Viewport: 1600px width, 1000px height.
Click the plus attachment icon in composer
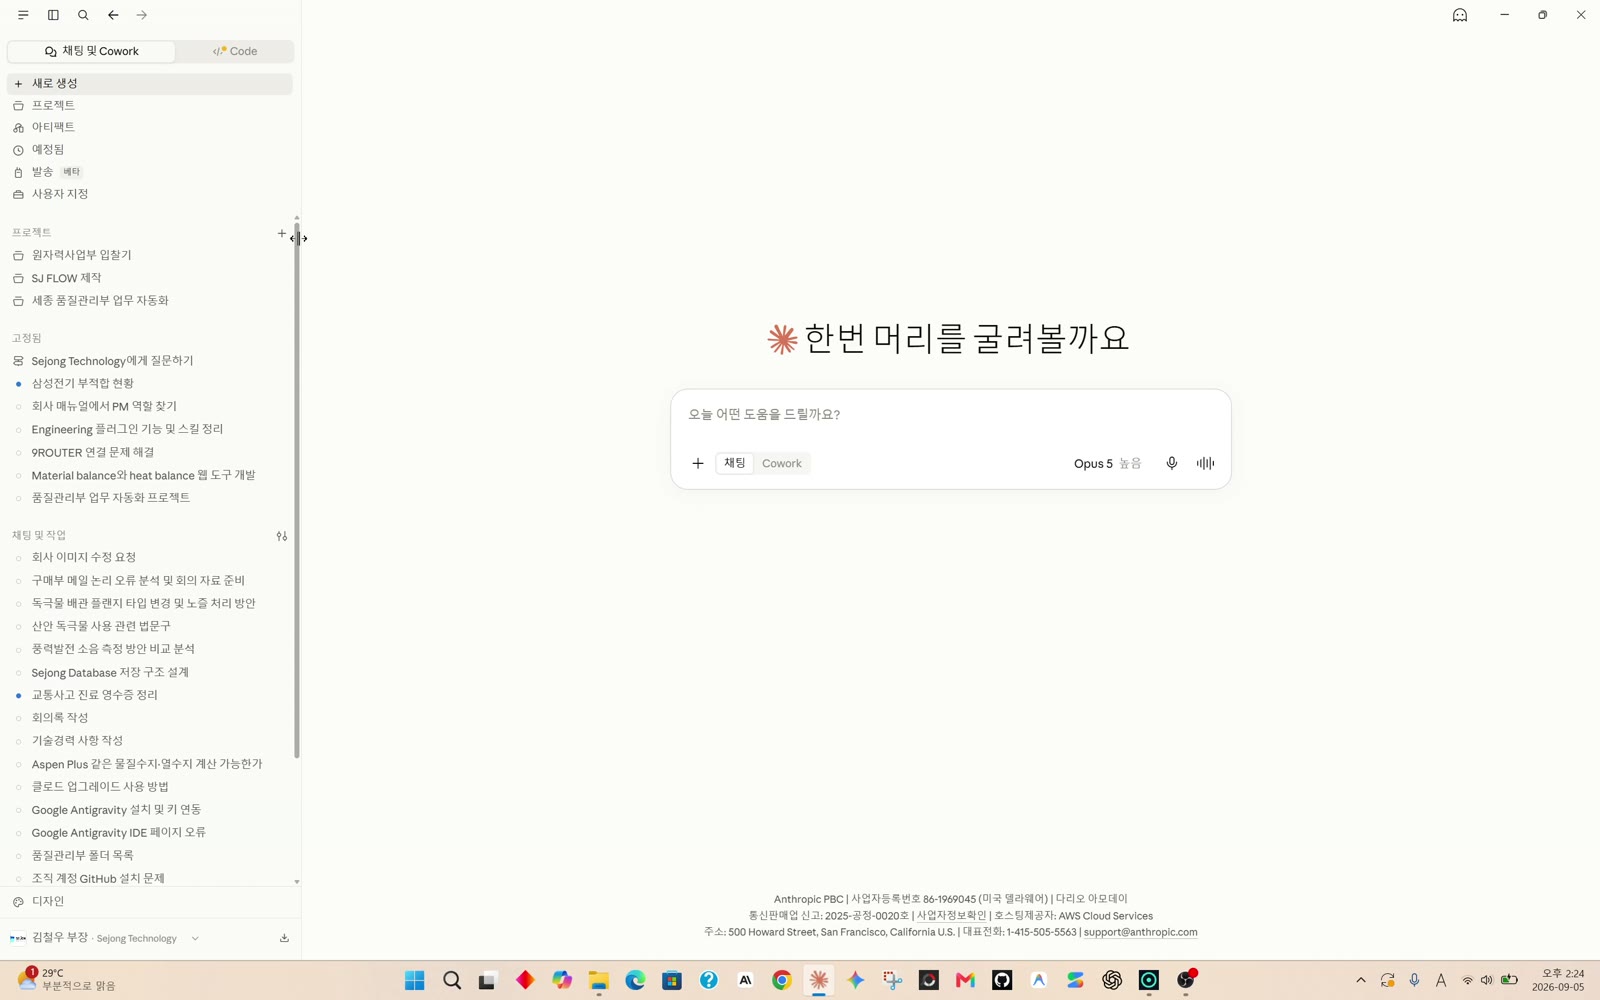pos(698,463)
